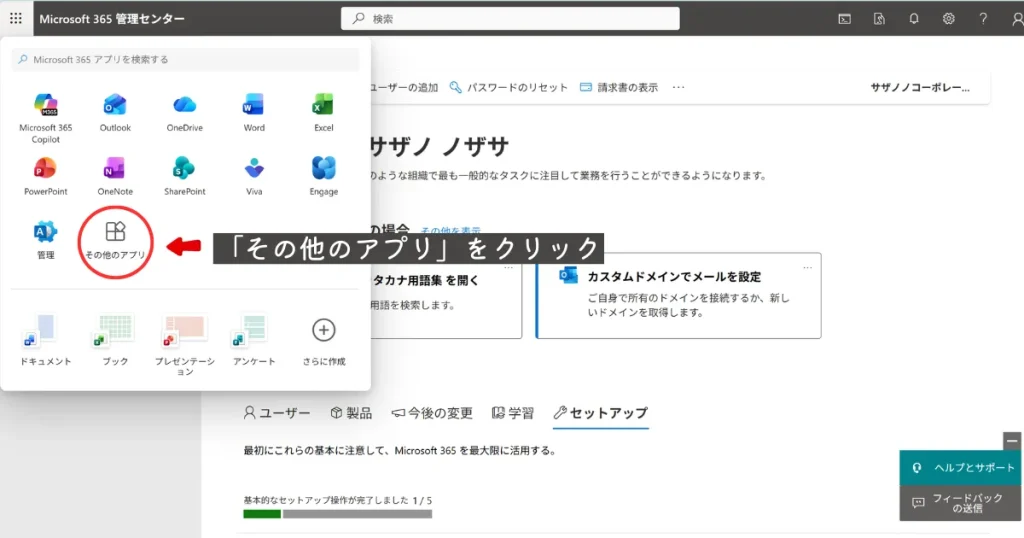Open the Microsoft 365 Copilot app
The height and width of the screenshot is (538, 1024).
pos(45,106)
